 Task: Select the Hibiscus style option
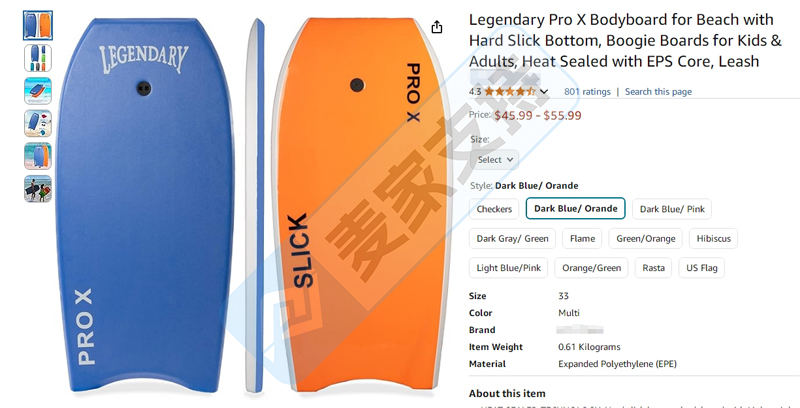tap(714, 238)
